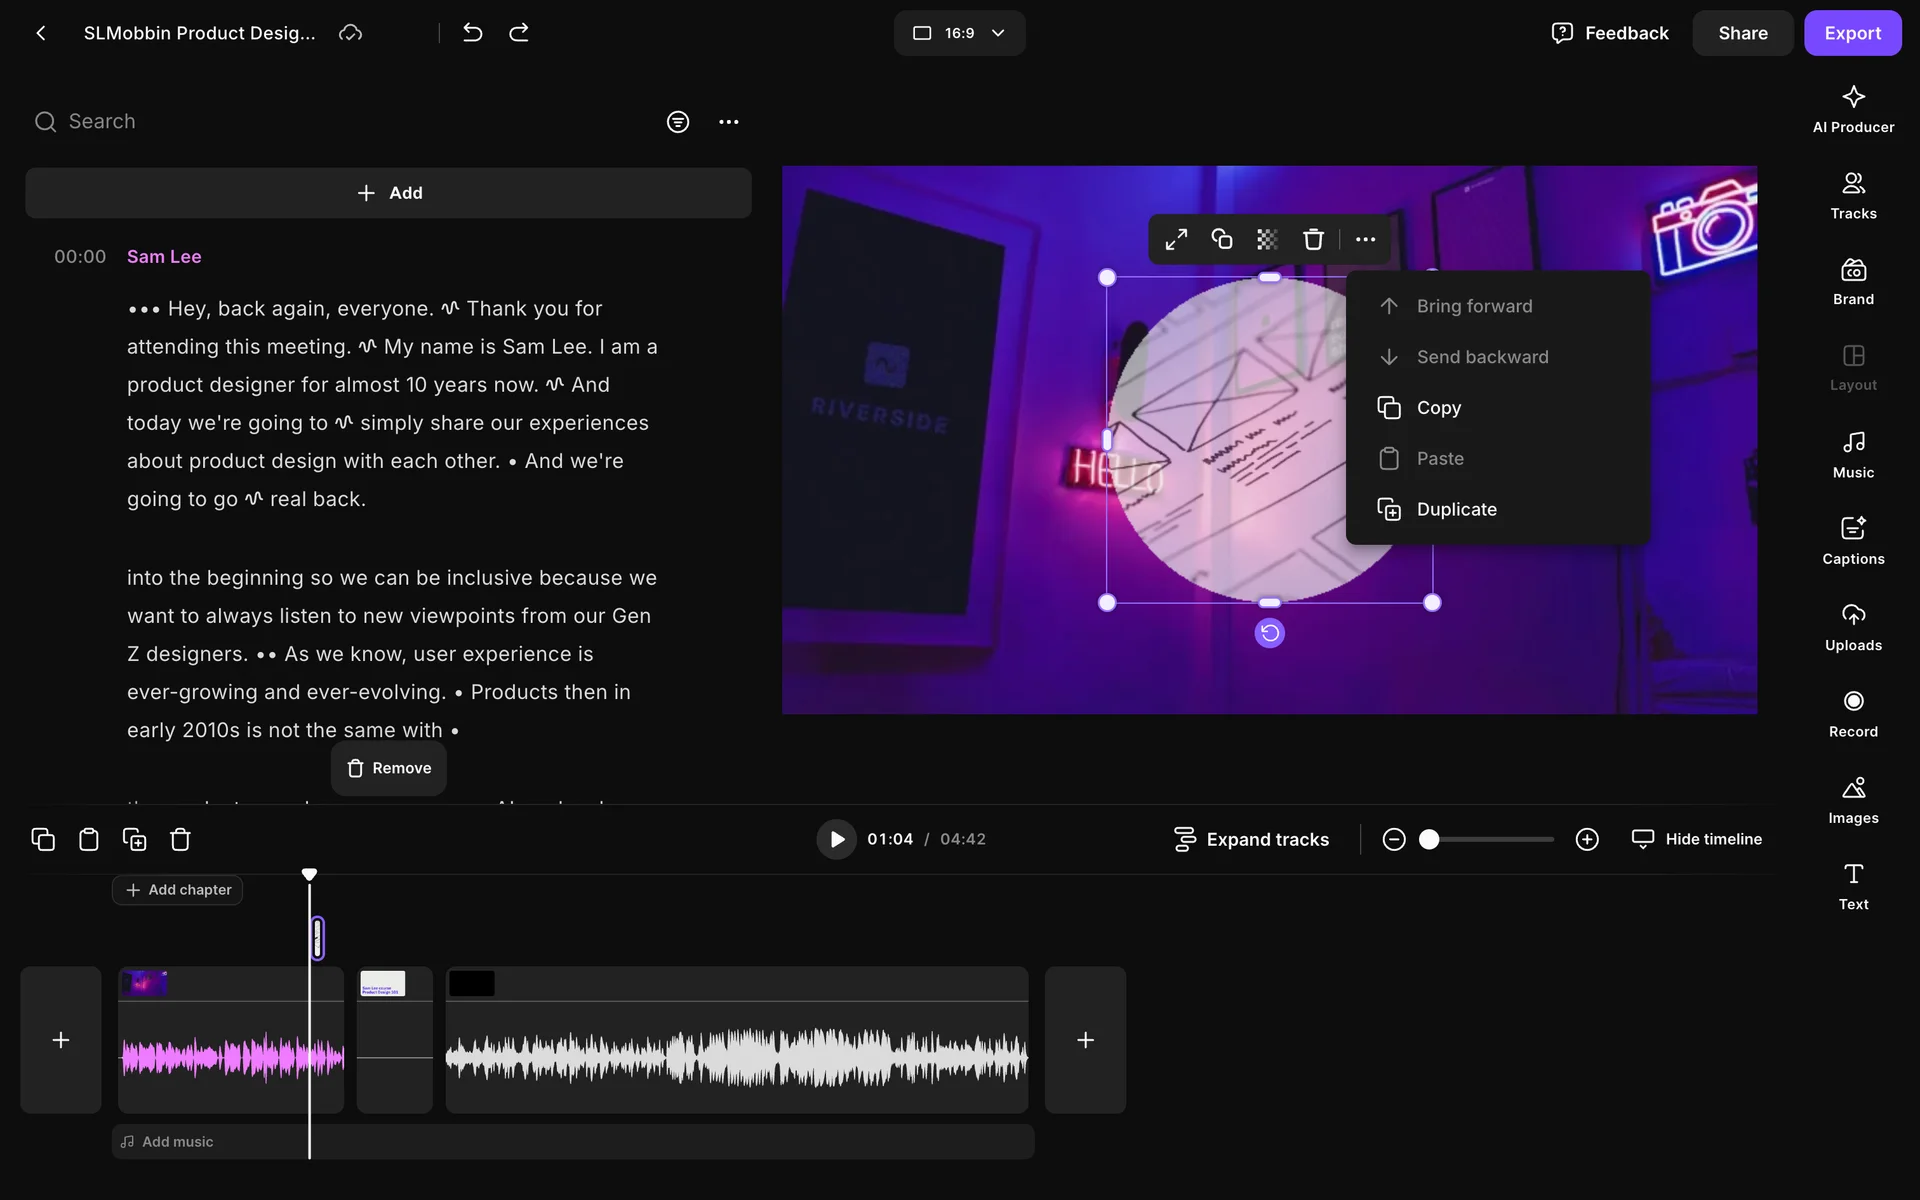Open the Captions panel
1920x1200 pixels.
pyautogui.click(x=1852, y=540)
